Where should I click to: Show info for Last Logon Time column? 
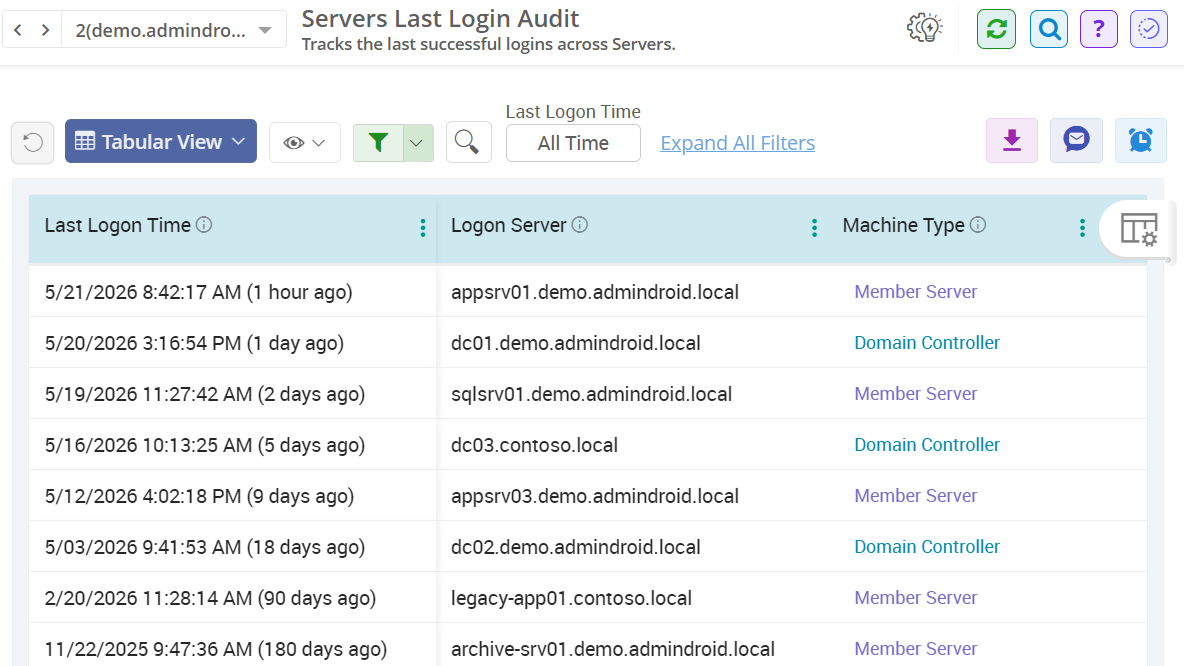pyautogui.click(x=204, y=224)
